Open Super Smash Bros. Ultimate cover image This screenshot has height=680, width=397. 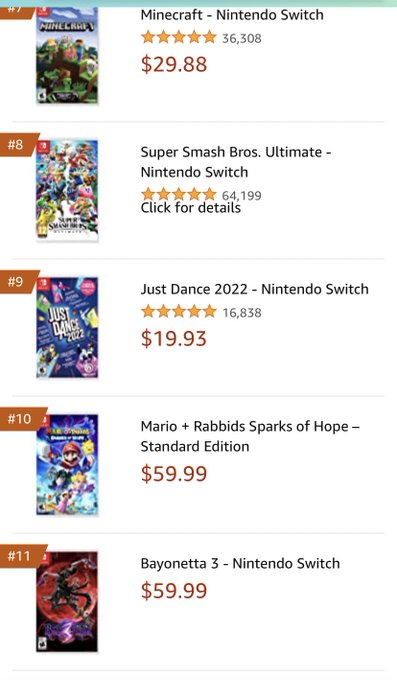coord(67,190)
